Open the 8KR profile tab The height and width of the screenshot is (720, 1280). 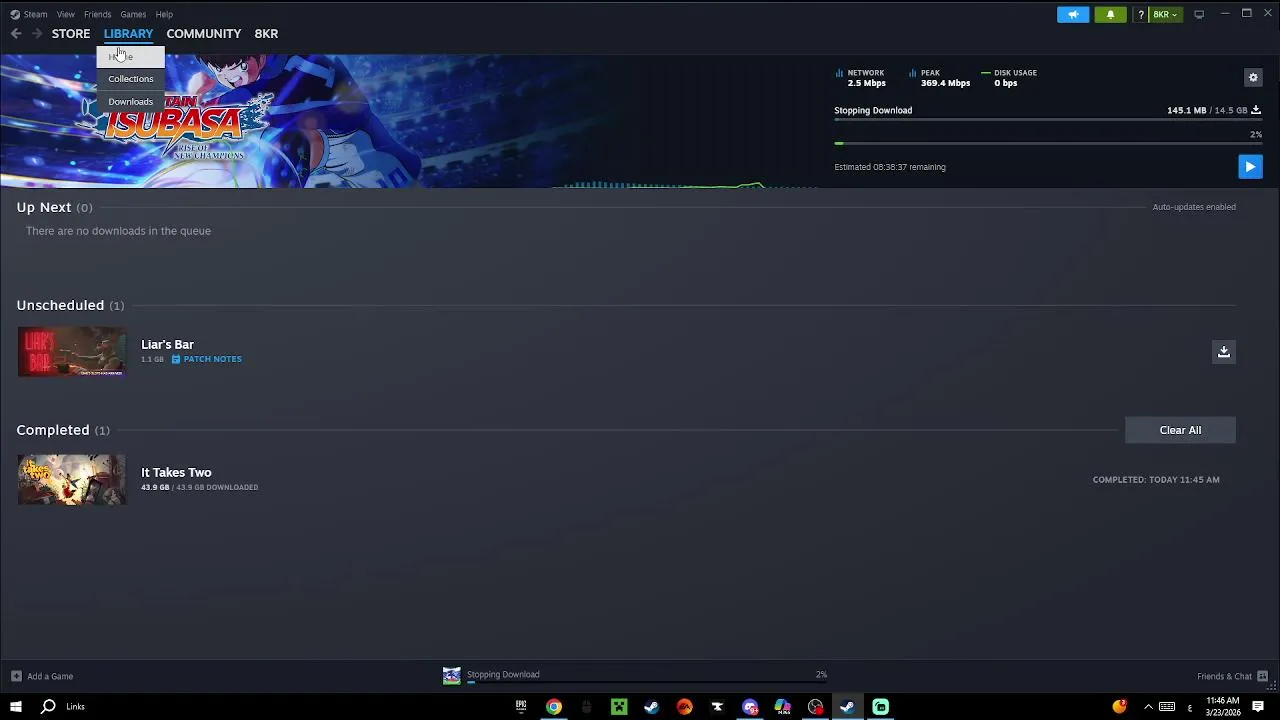266,34
